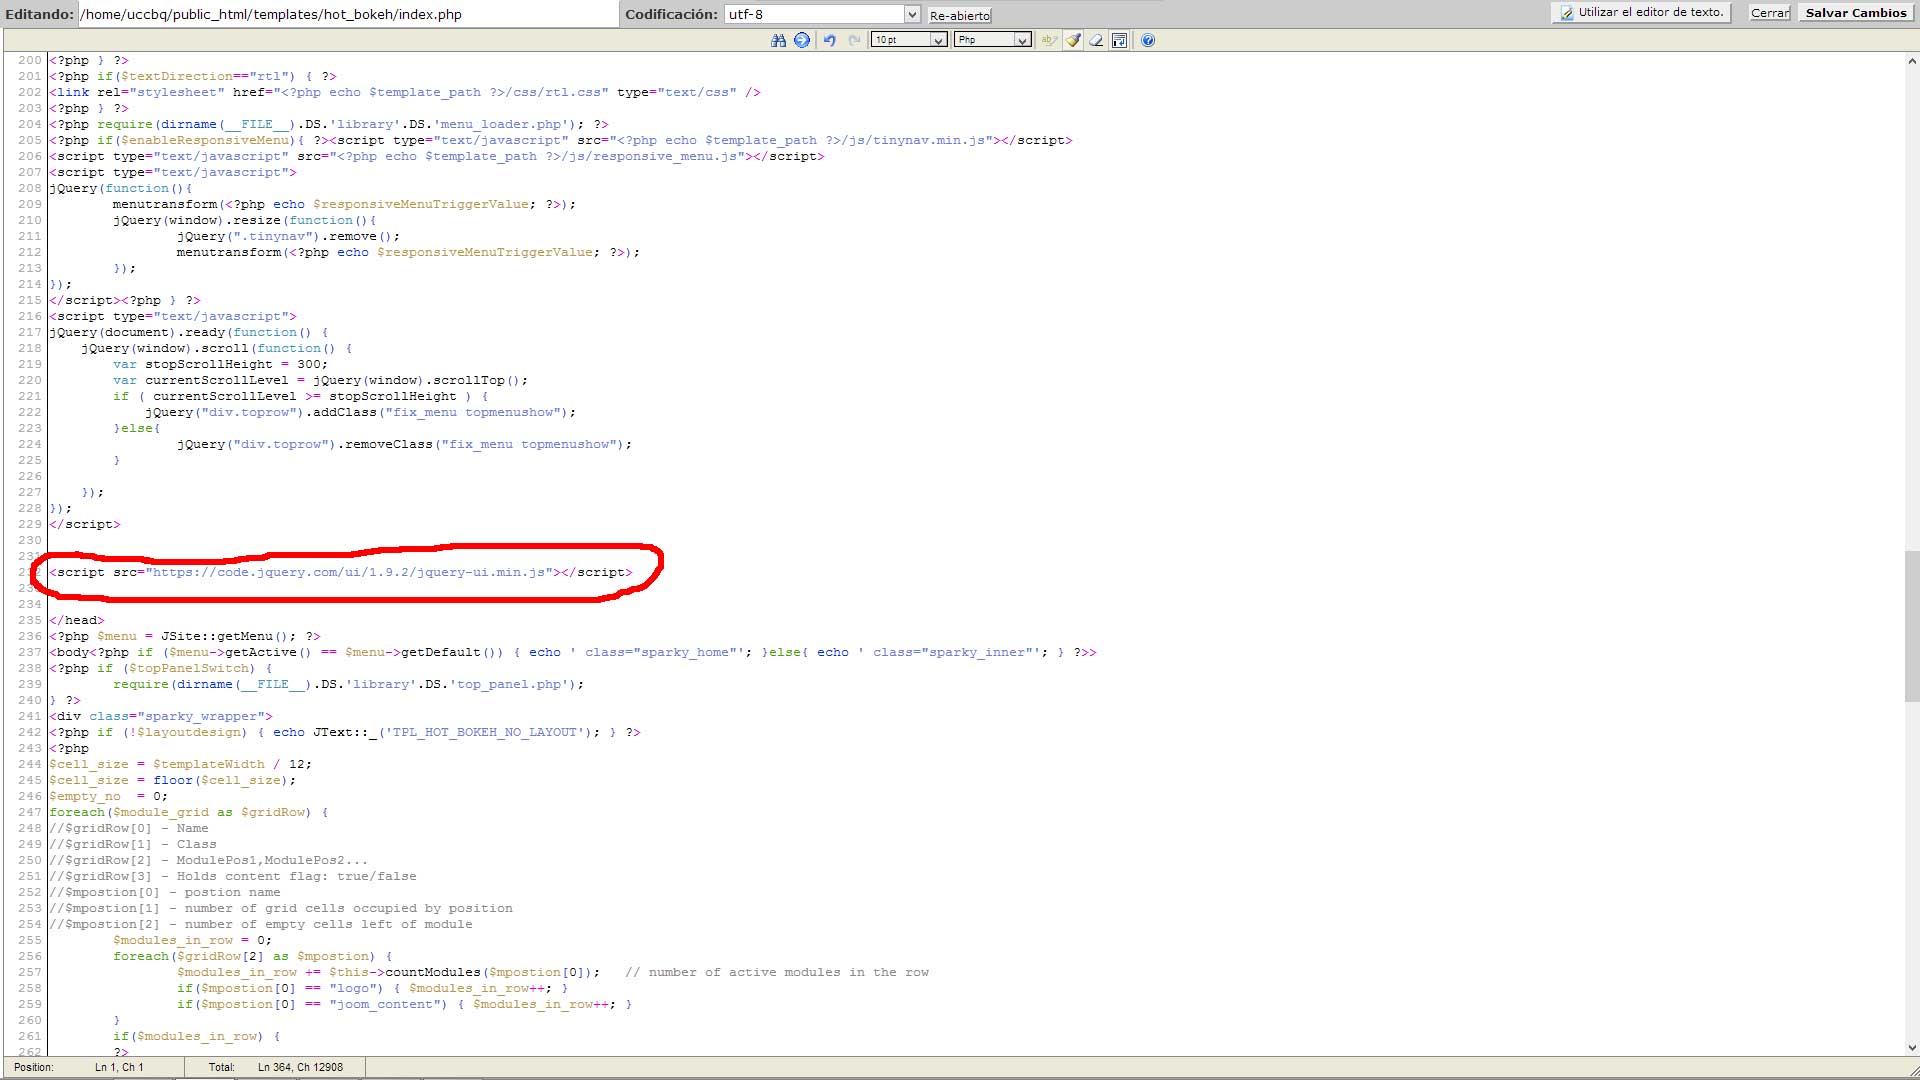Click line 246 '$empty_no = 0;'
Image resolution: width=1920 pixels, height=1080 pixels.
click(x=109, y=796)
